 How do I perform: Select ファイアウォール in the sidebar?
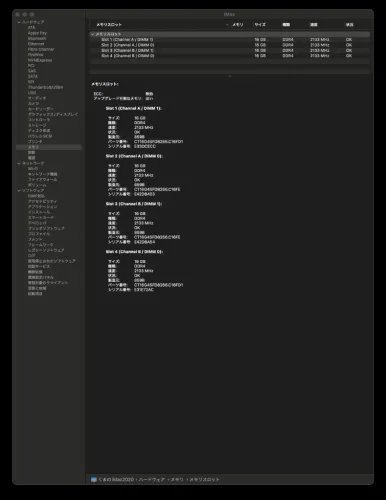pos(42,180)
